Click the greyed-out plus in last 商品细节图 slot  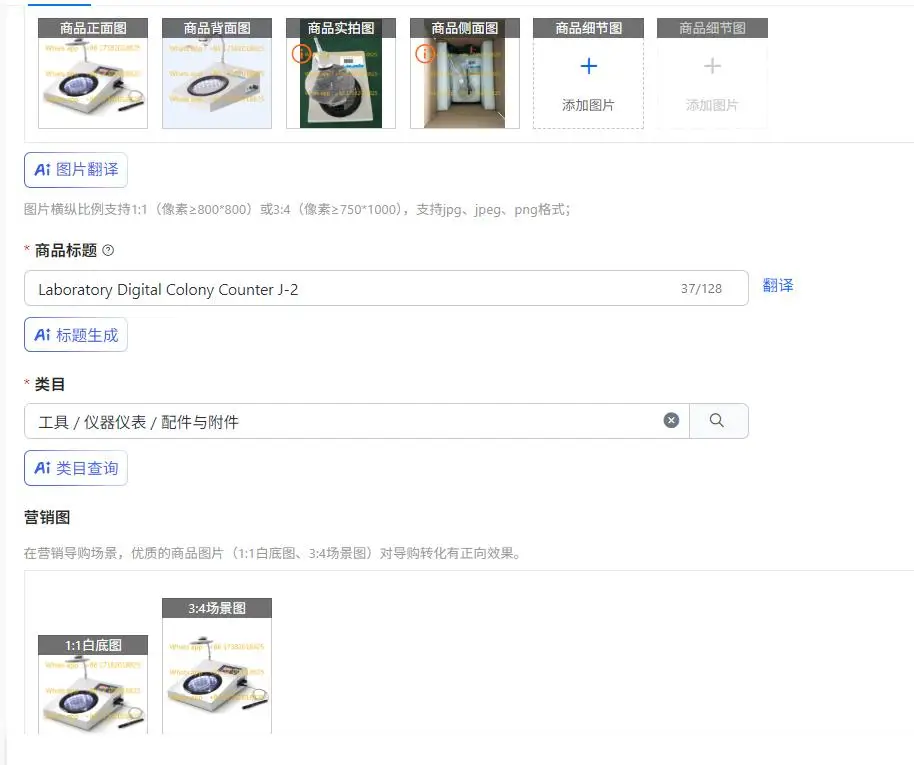click(712, 66)
